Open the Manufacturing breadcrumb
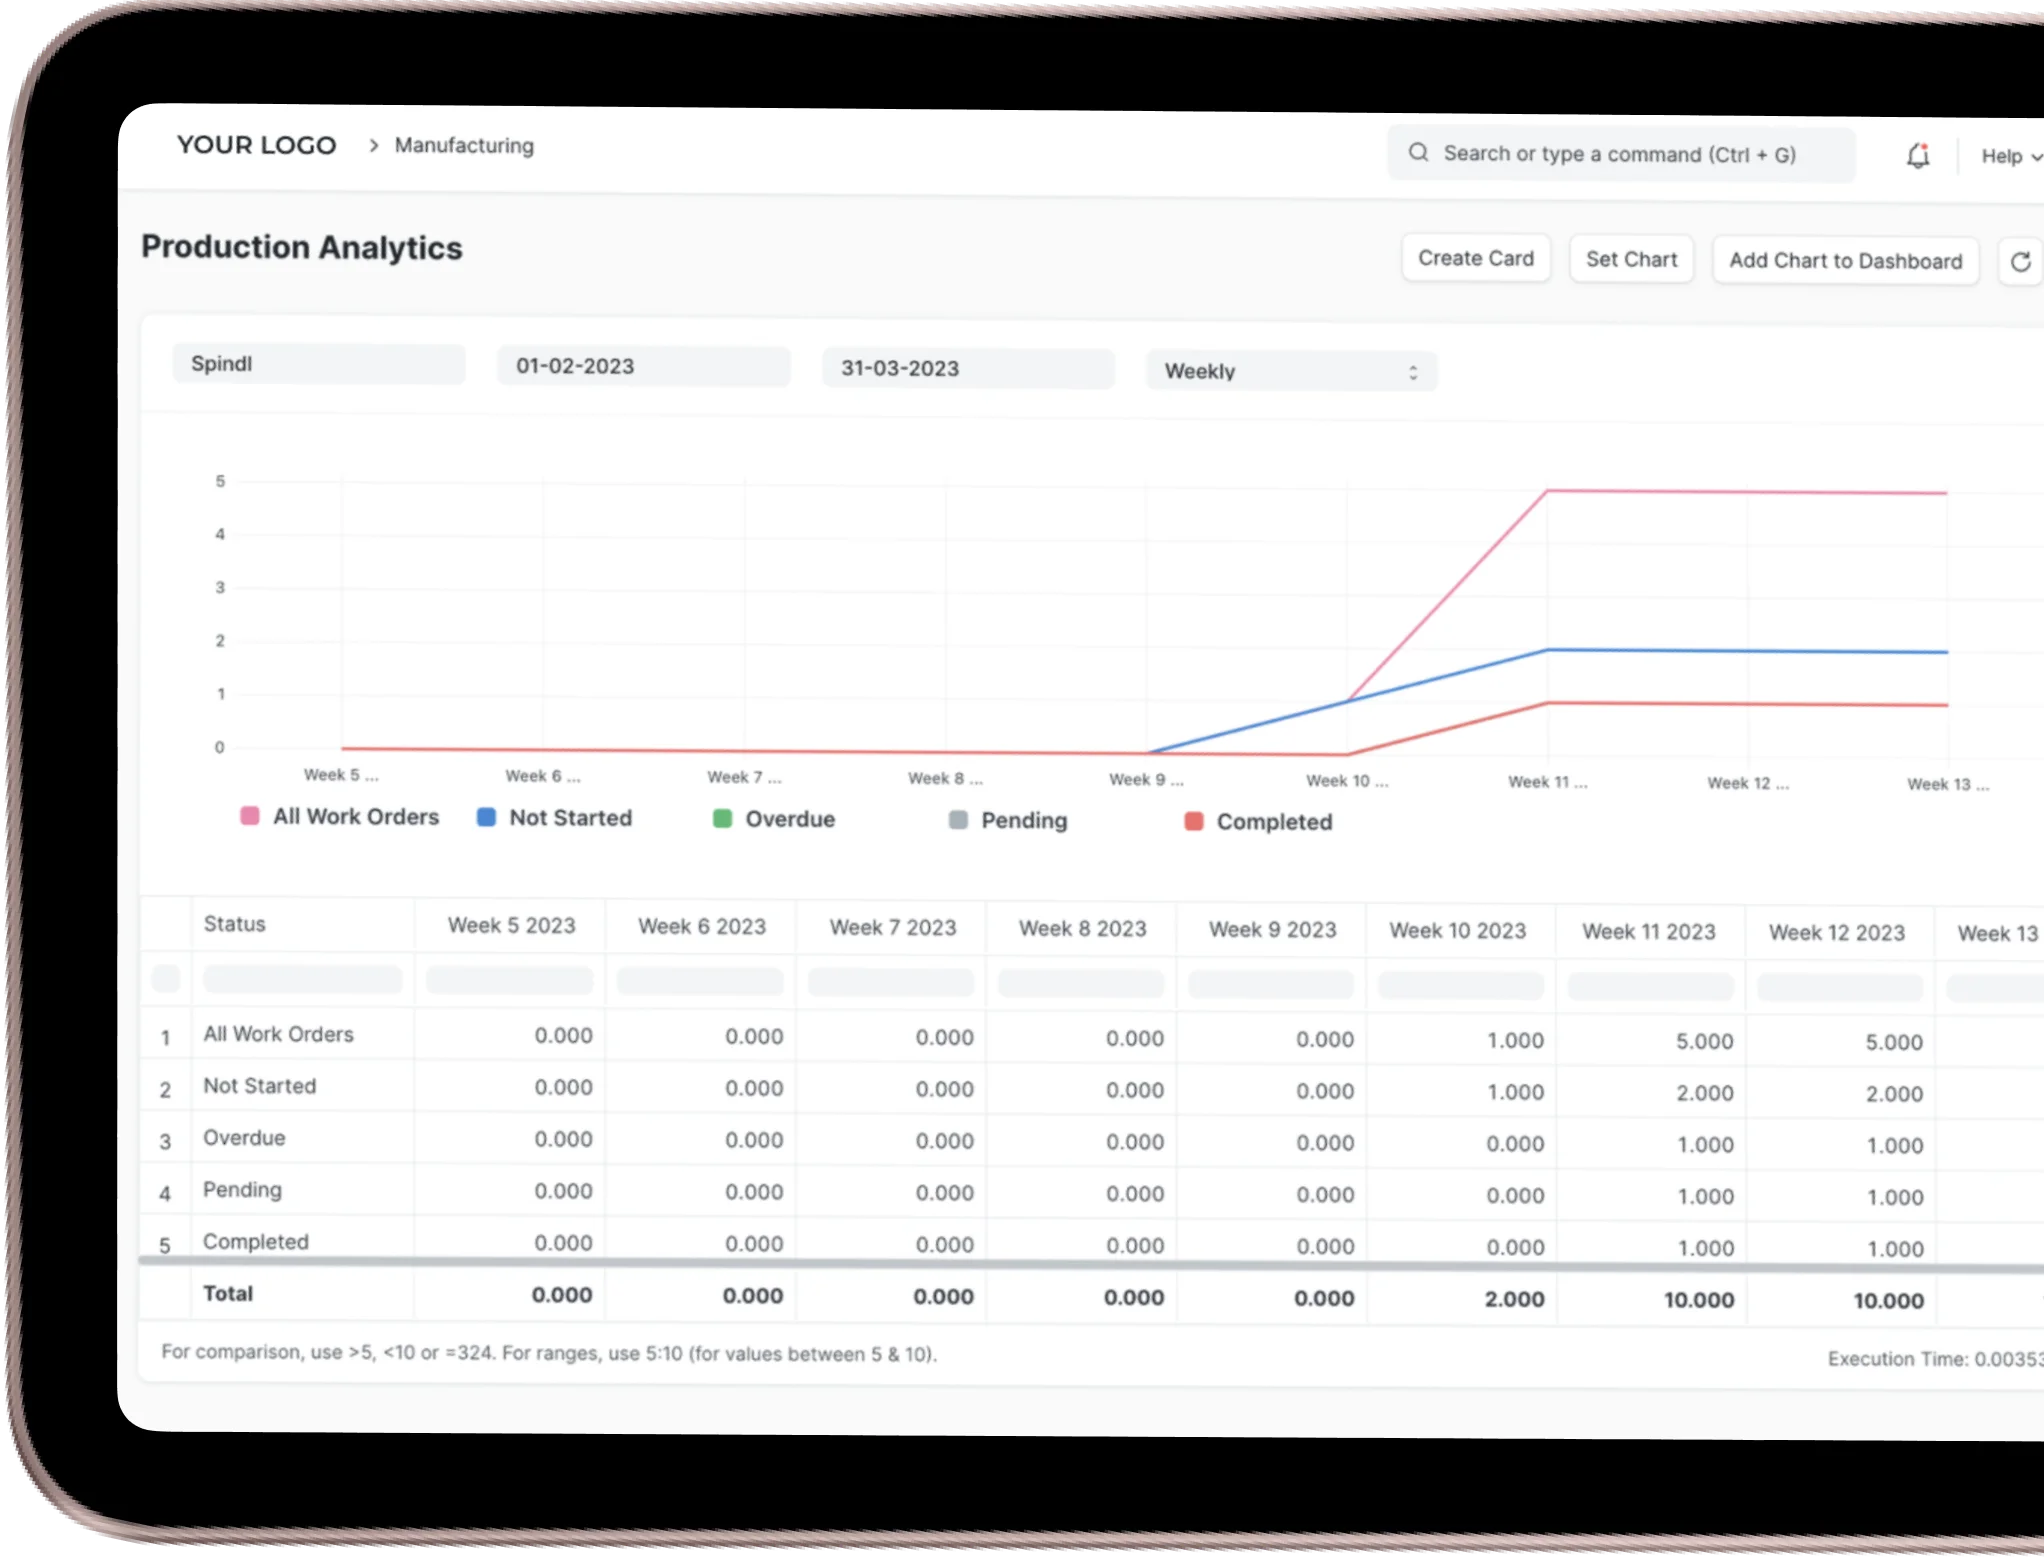This screenshot has height=1559, width=2044. pyautogui.click(x=464, y=146)
